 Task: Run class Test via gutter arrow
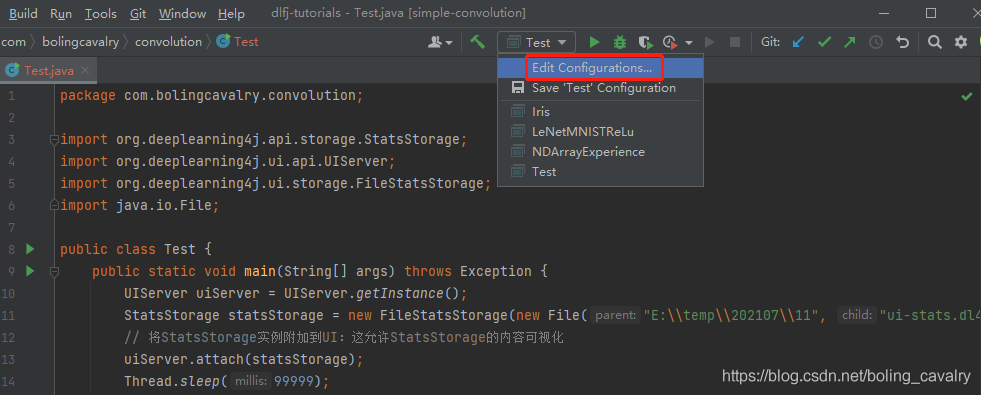[29, 249]
